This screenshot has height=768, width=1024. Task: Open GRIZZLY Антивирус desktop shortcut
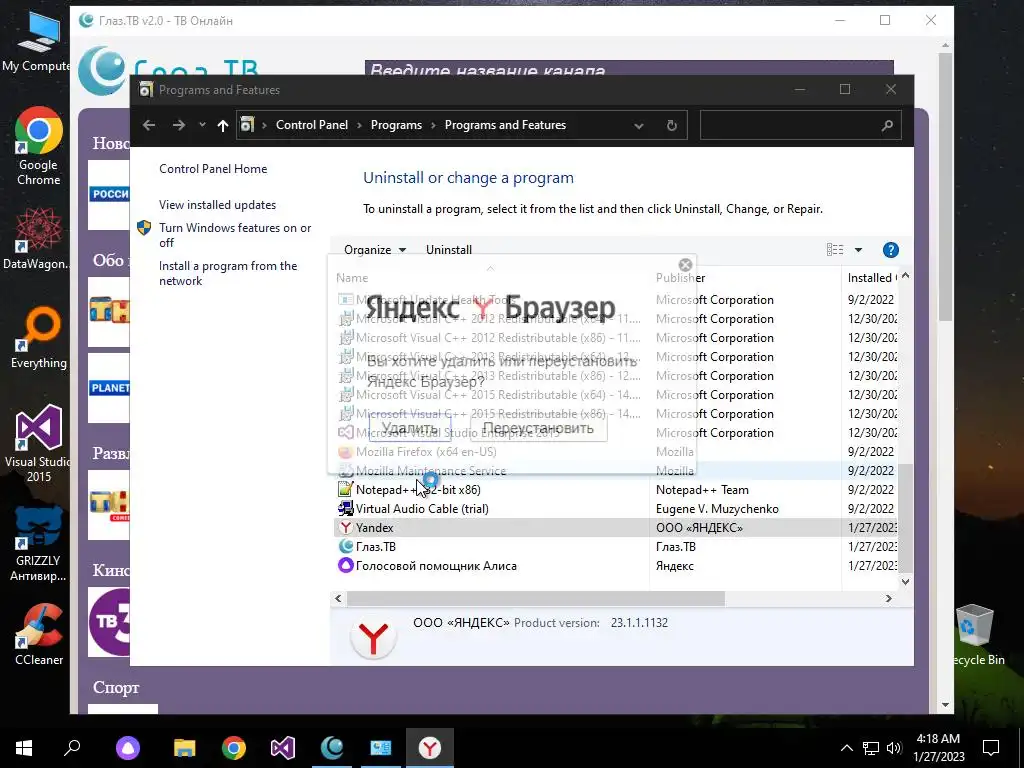coord(39,545)
